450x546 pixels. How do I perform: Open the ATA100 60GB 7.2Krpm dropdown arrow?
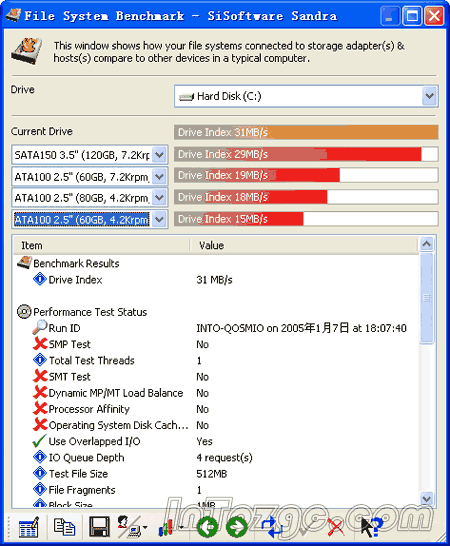pyautogui.click(x=160, y=177)
